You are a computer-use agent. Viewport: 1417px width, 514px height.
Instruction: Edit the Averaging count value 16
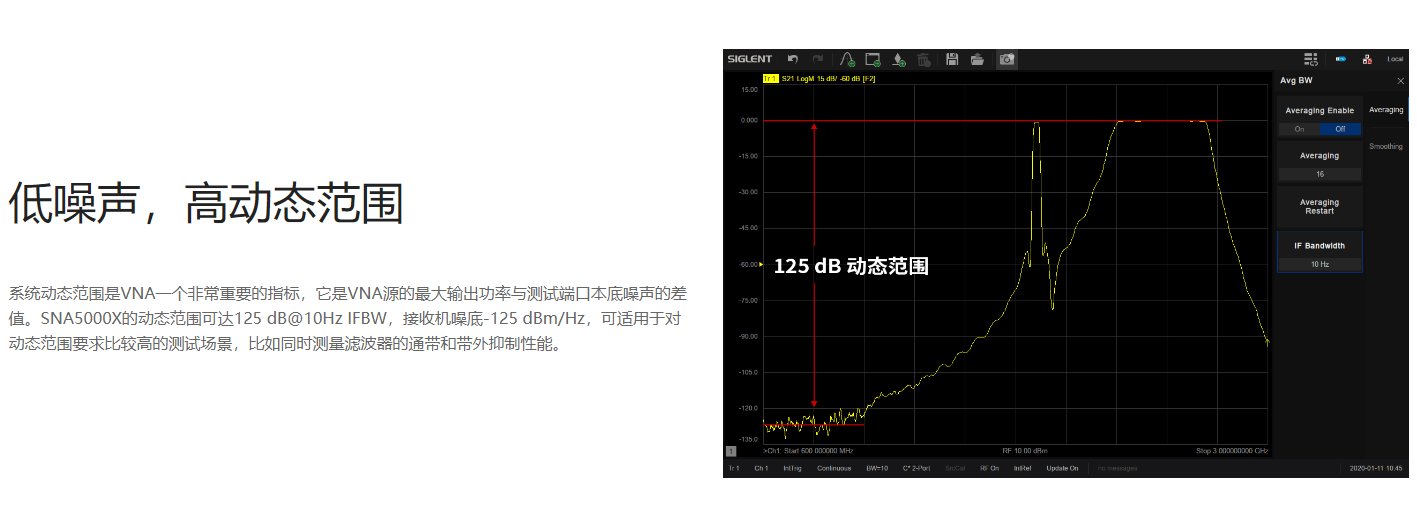(1320, 174)
